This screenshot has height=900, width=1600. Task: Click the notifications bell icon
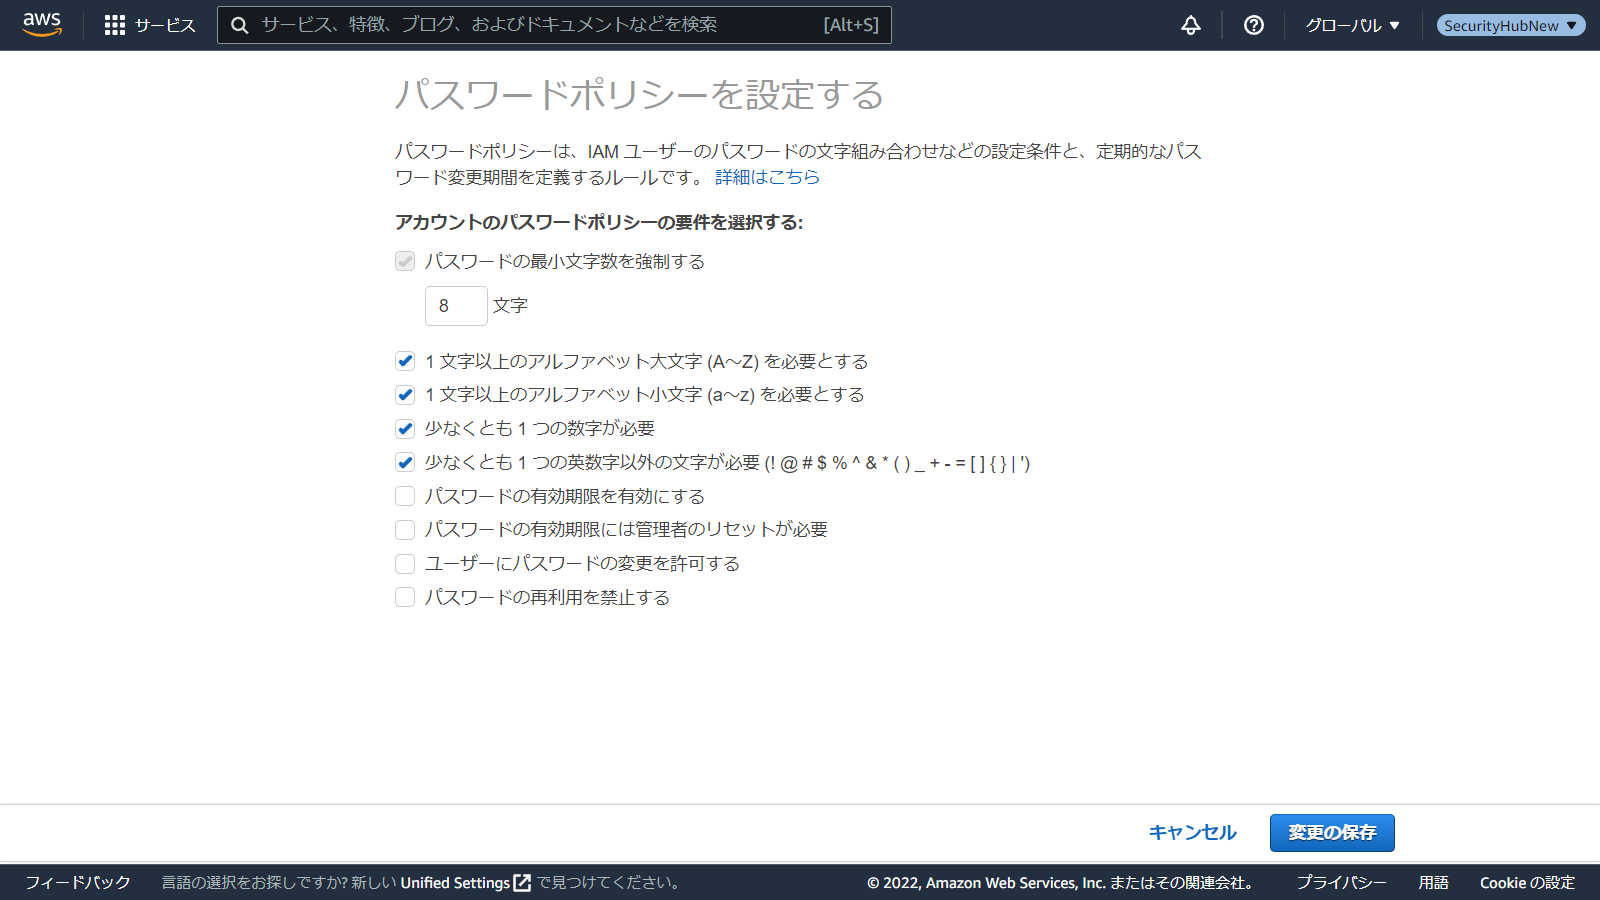click(1190, 25)
